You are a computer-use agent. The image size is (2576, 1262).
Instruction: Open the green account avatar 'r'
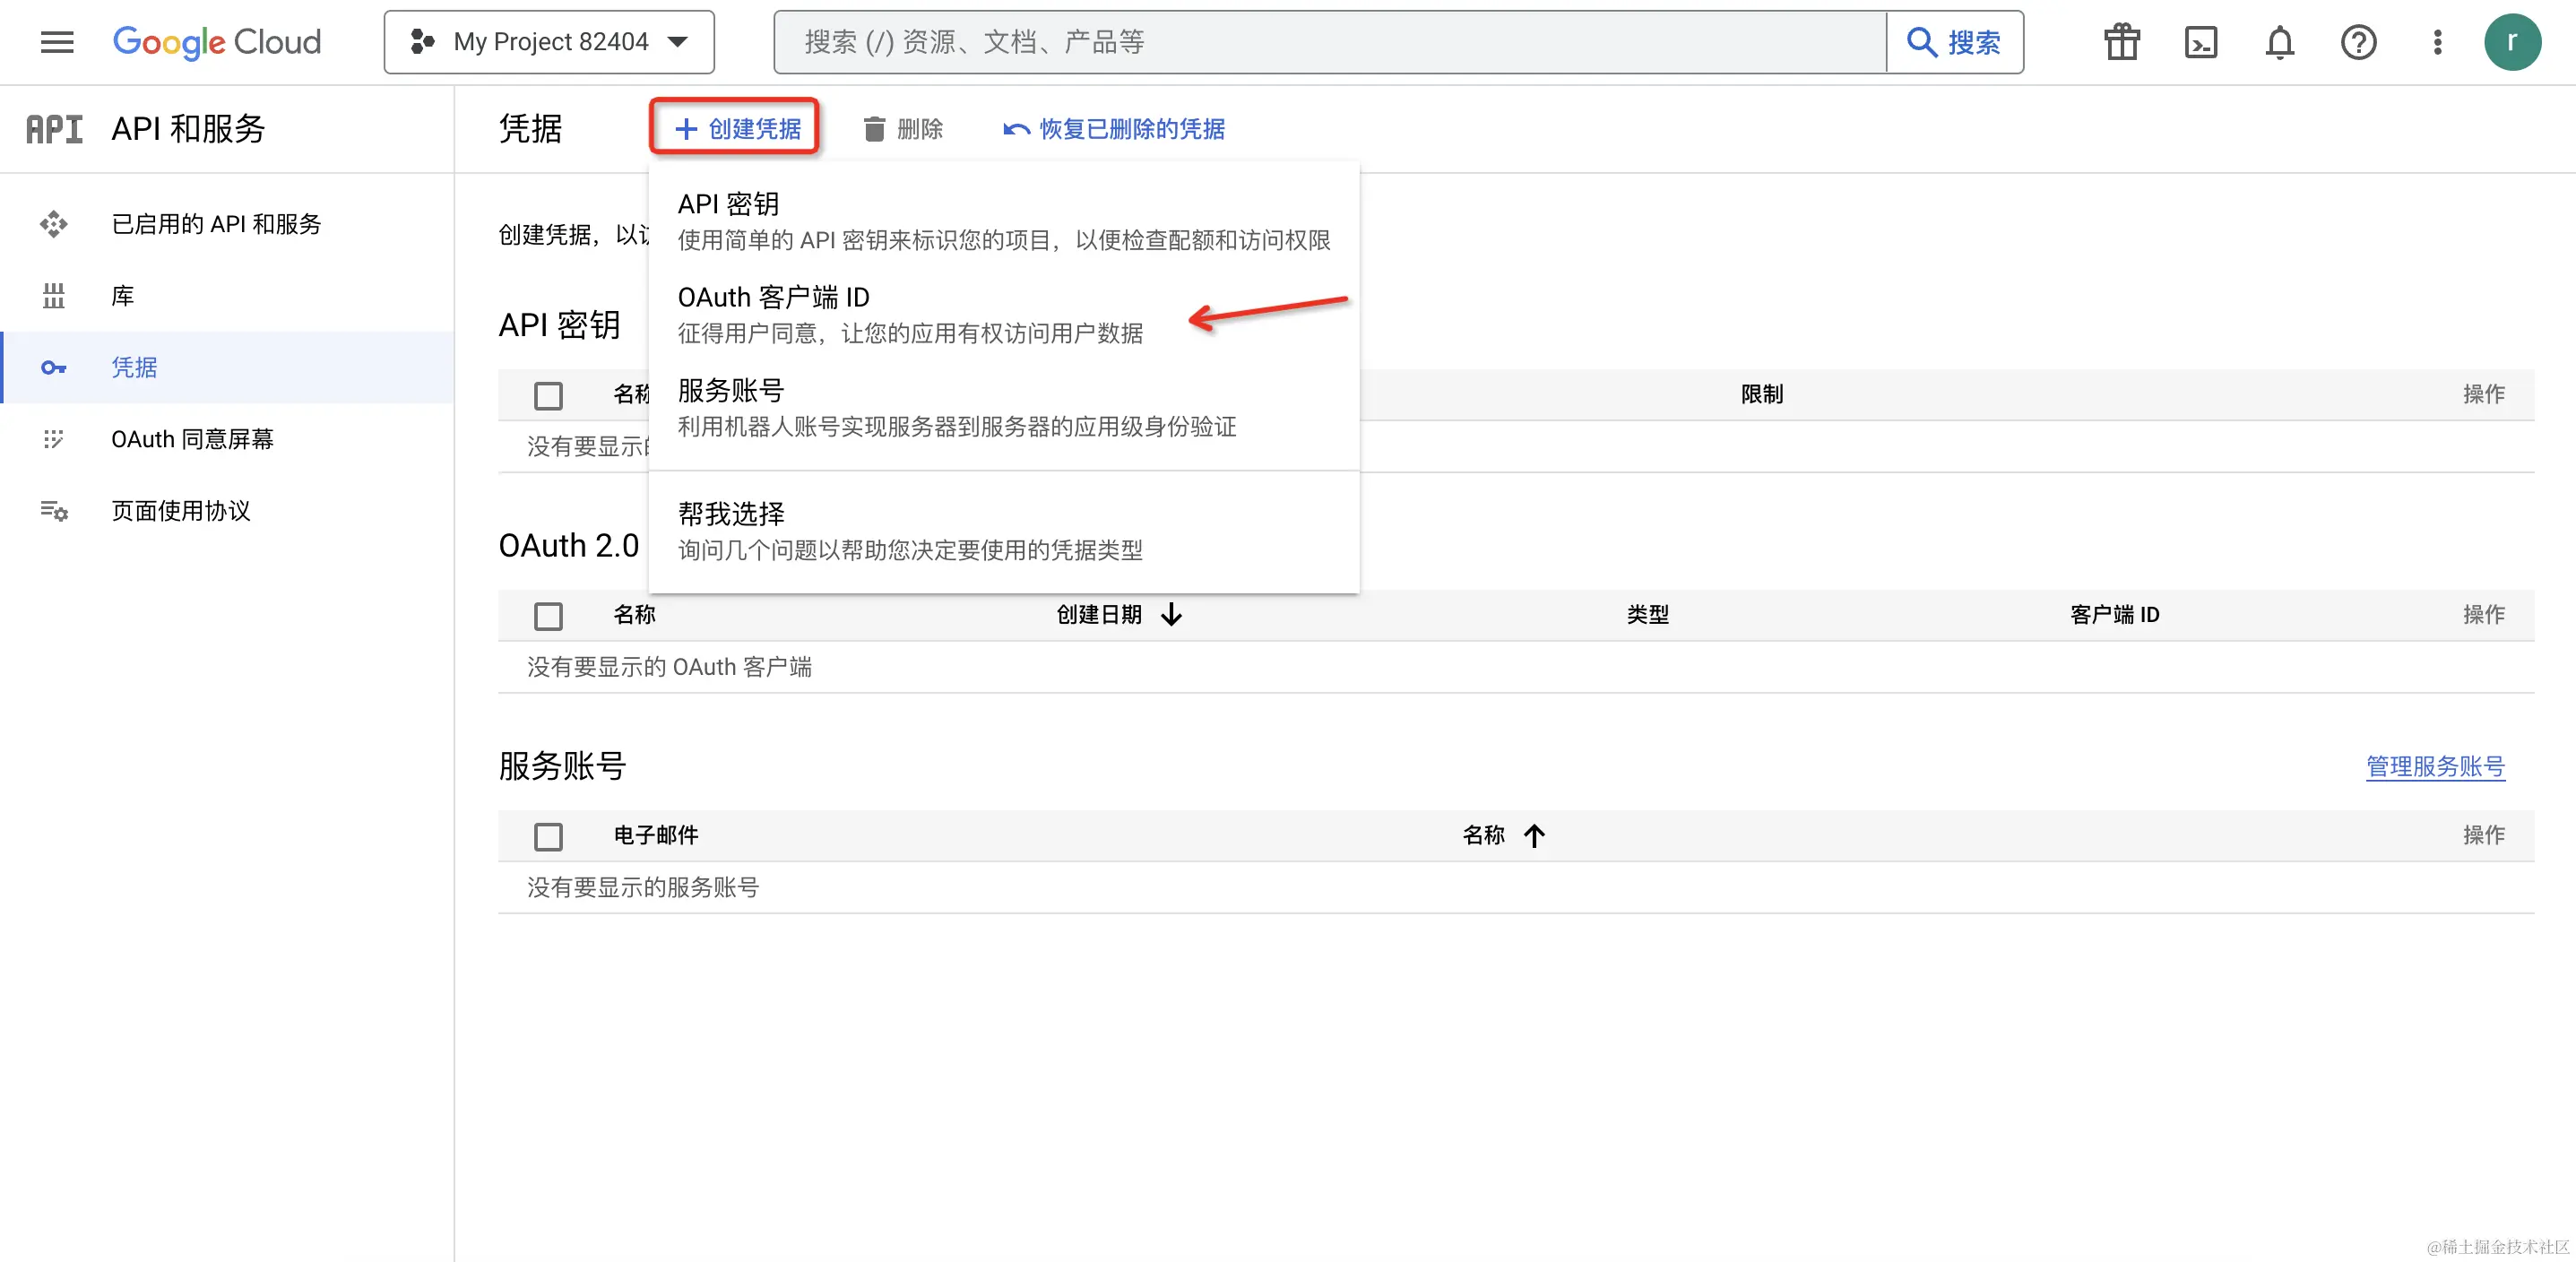(x=2512, y=42)
